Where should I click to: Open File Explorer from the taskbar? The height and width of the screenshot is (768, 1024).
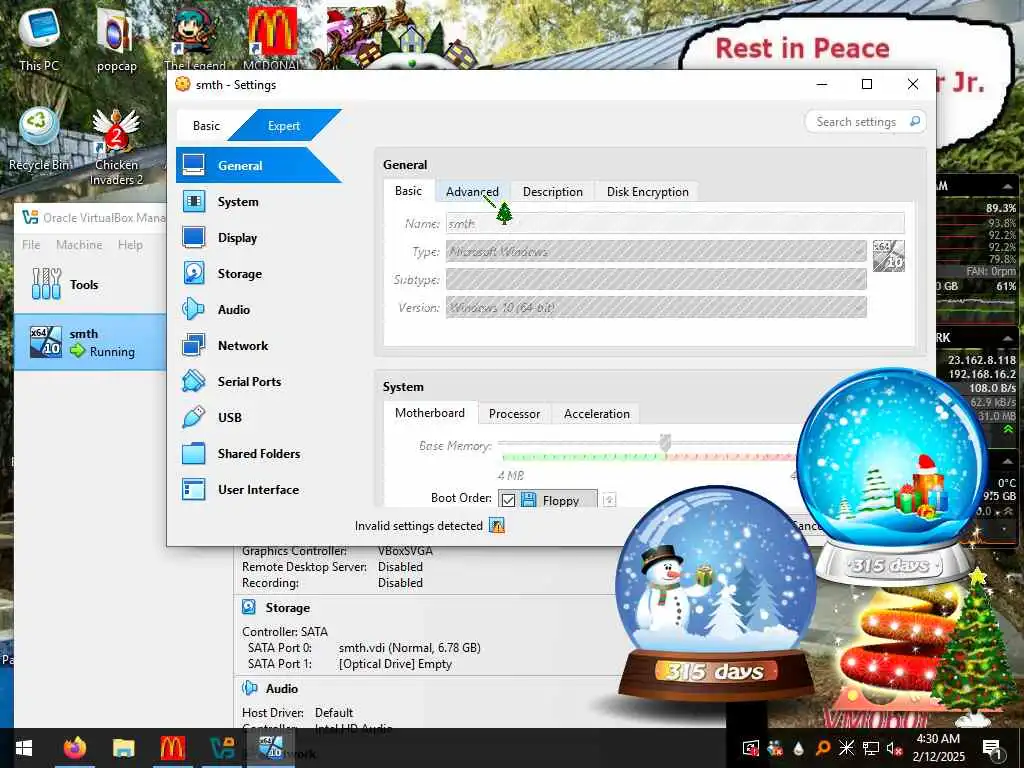coord(123,748)
